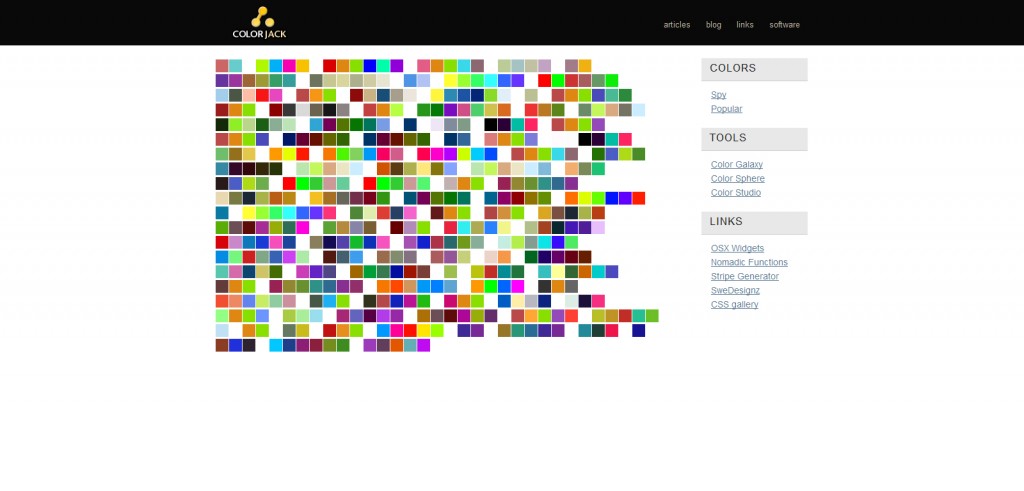This screenshot has height=491, width=1024.
Task: Open the Spy link under Colors
Action: (718, 95)
